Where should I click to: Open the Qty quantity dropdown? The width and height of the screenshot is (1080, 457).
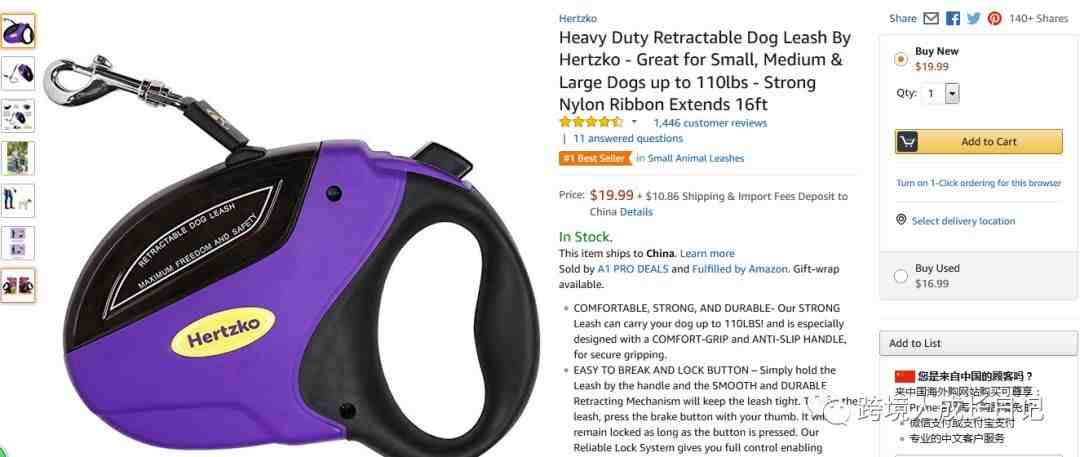click(x=942, y=93)
